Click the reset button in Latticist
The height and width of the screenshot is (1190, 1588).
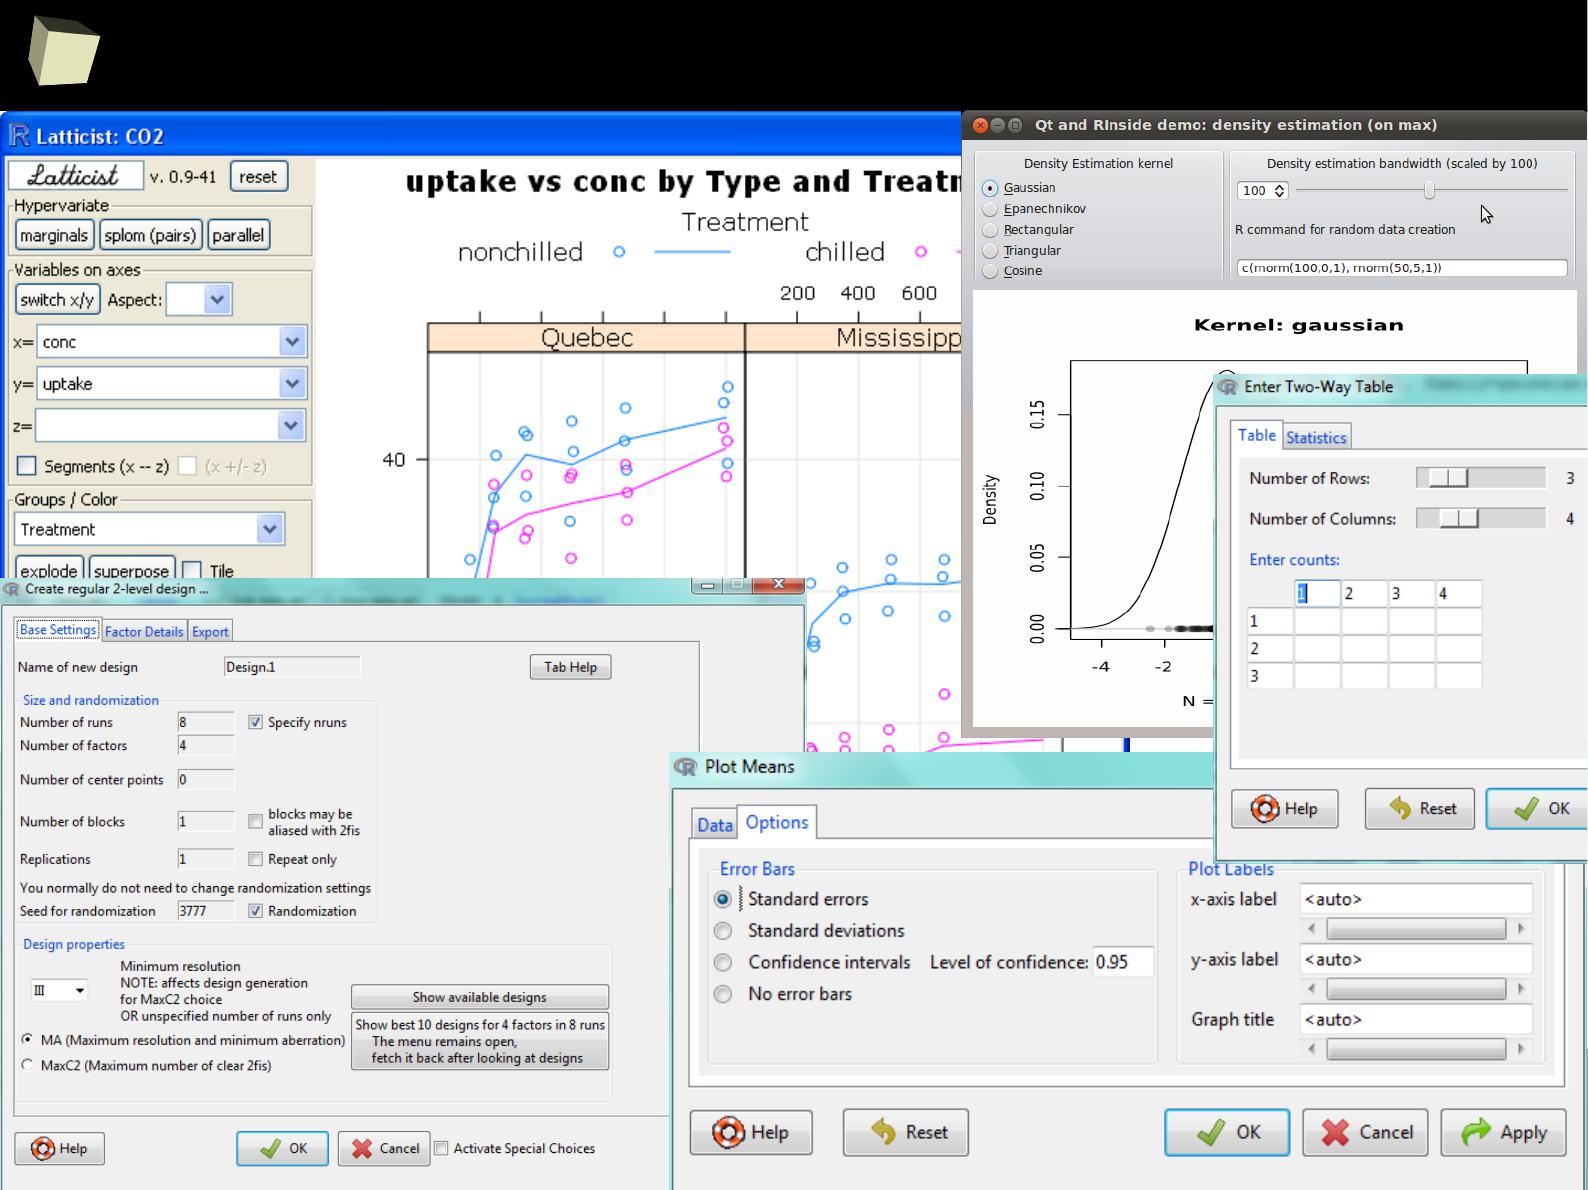coord(258,176)
